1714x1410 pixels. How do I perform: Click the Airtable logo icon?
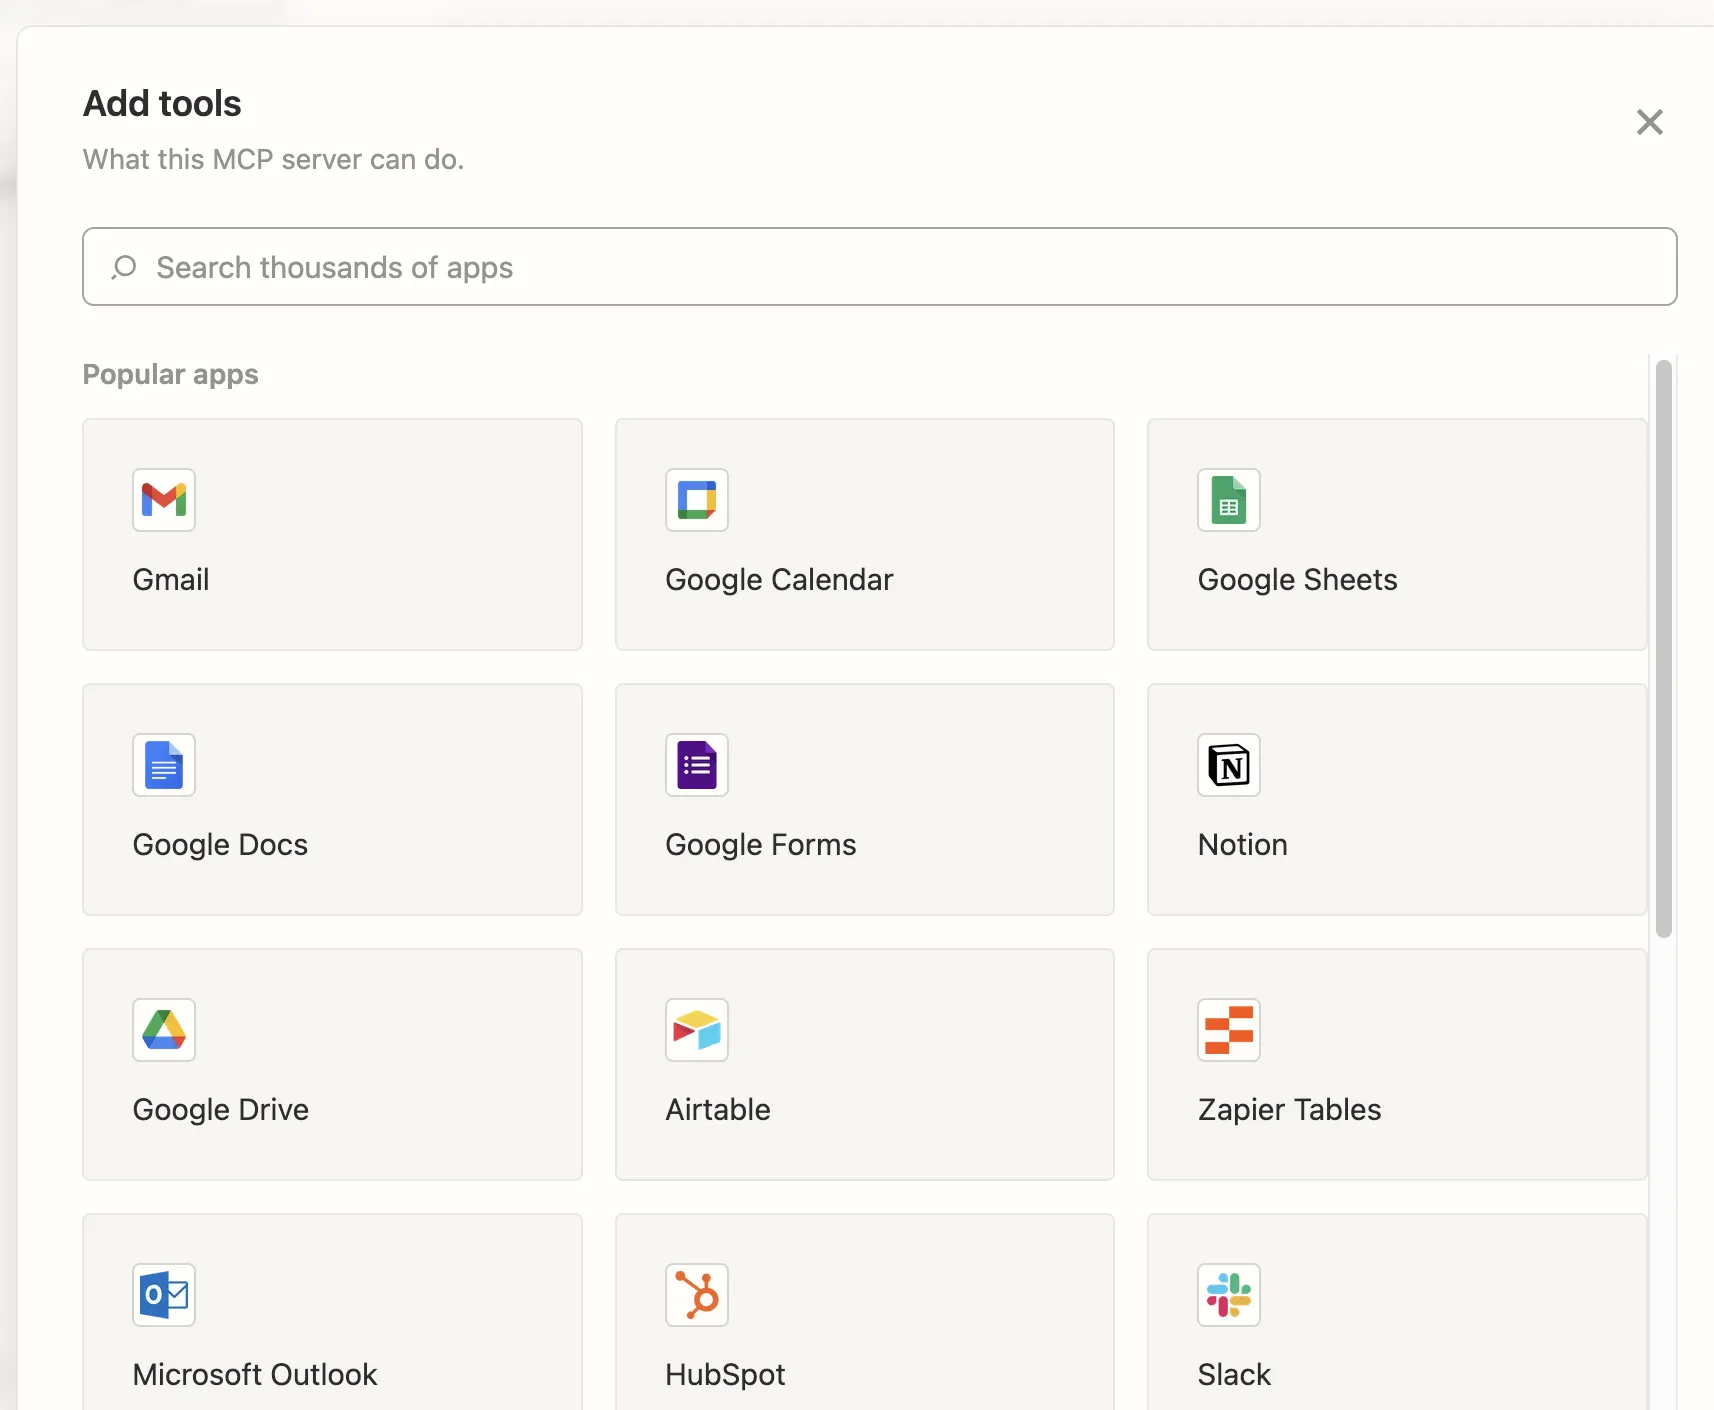(697, 1030)
